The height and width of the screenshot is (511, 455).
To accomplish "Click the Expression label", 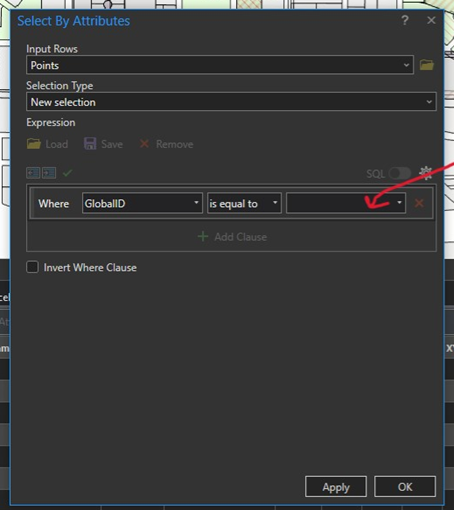I will [x=51, y=123].
